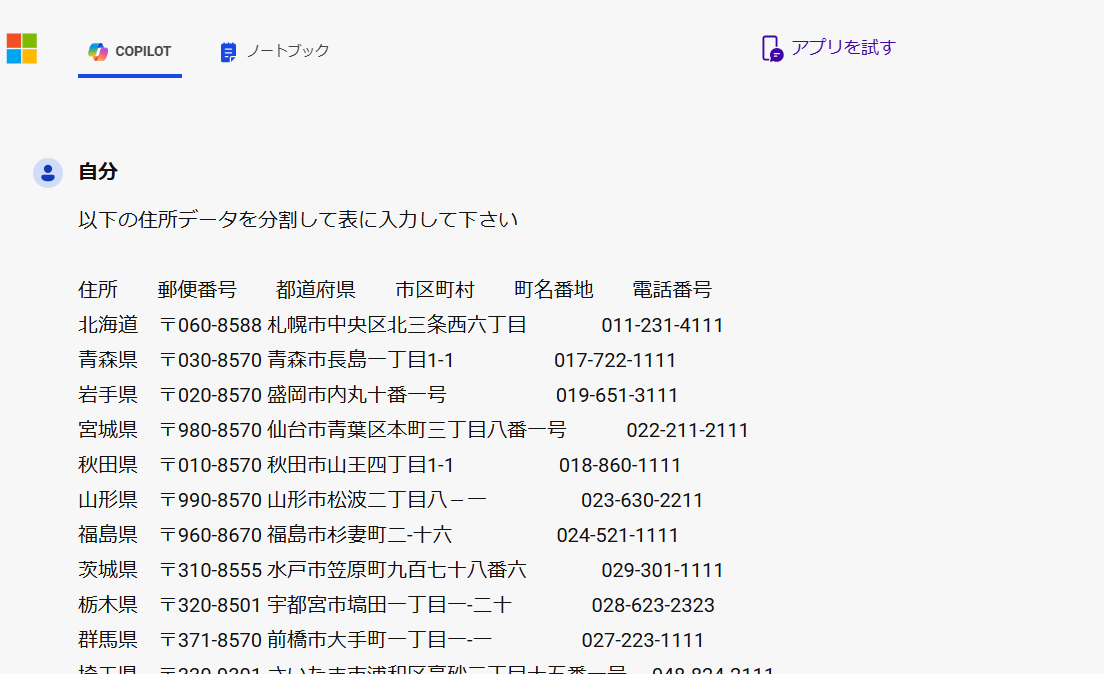1104x674 pixels.
Task: Click the 市区町村 column header
Action: click(434, 289)
